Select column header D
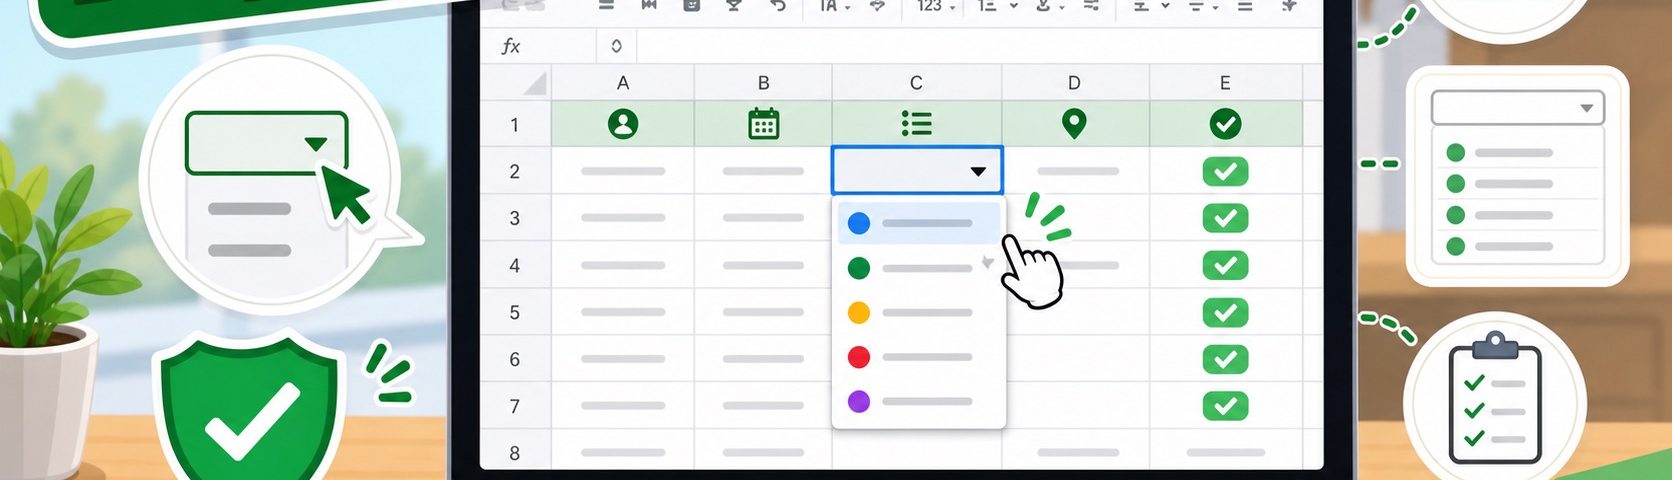This screenshot has height=480, width=1672. [x=1075, y=83]
